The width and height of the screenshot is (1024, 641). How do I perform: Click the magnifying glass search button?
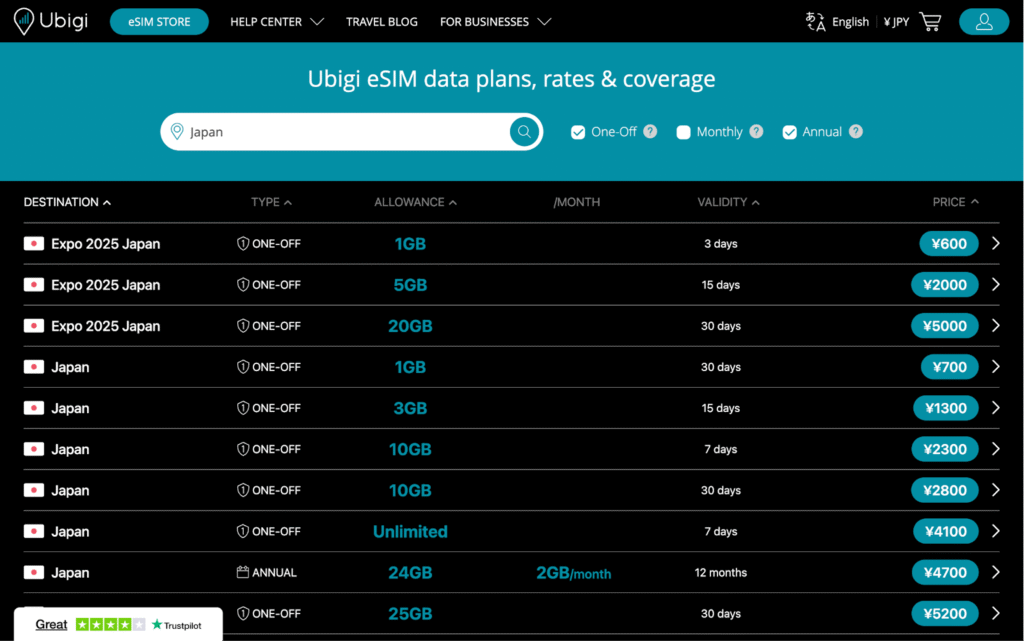[x=524, y=132]
